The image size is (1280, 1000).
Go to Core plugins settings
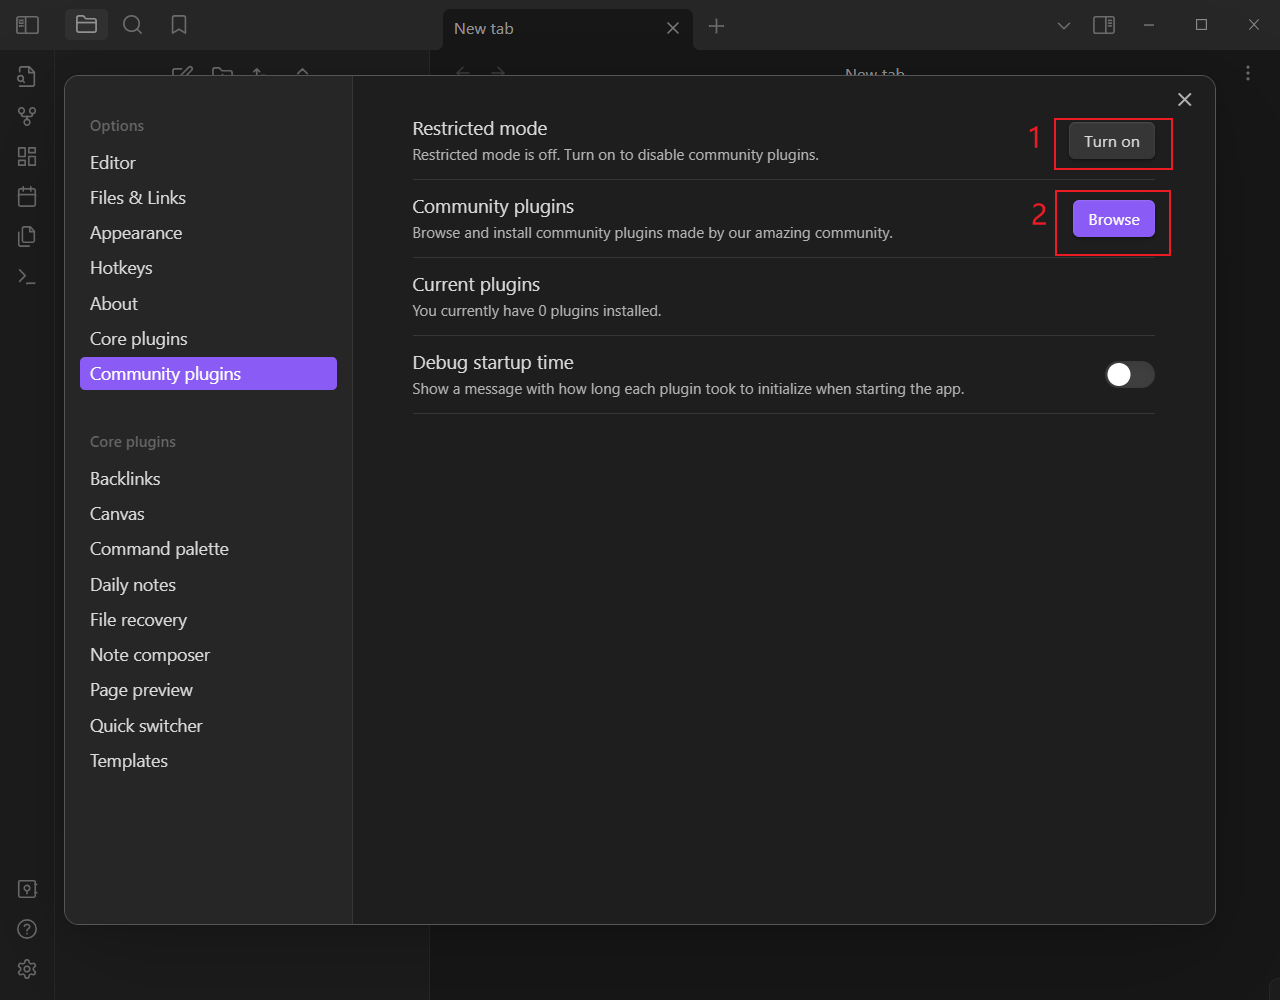coord(139,339)
